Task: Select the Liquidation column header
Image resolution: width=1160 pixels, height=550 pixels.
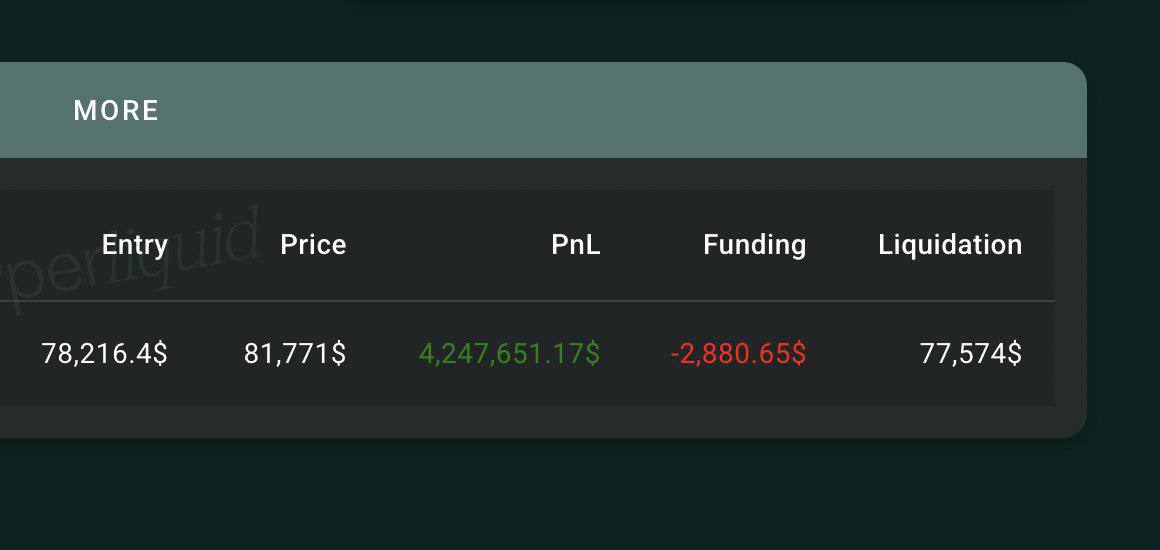Action: 950,245
